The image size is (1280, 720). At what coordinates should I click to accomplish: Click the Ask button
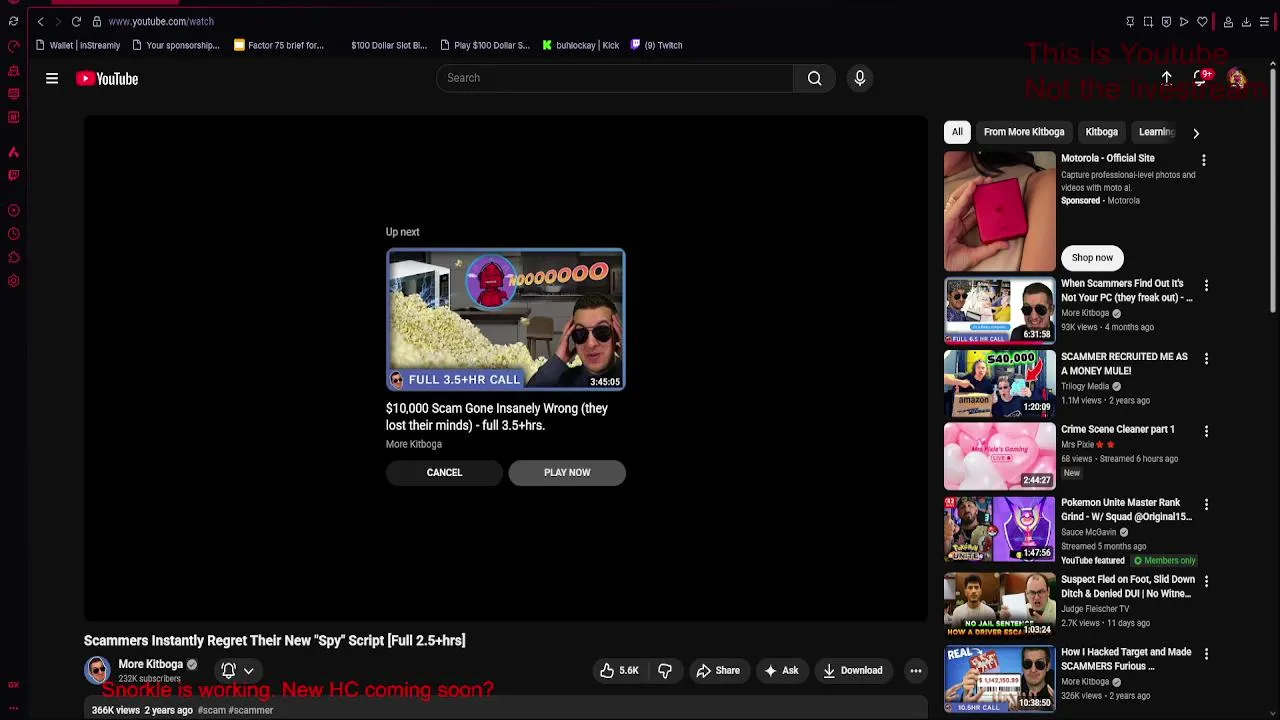[x=781, y=671]
